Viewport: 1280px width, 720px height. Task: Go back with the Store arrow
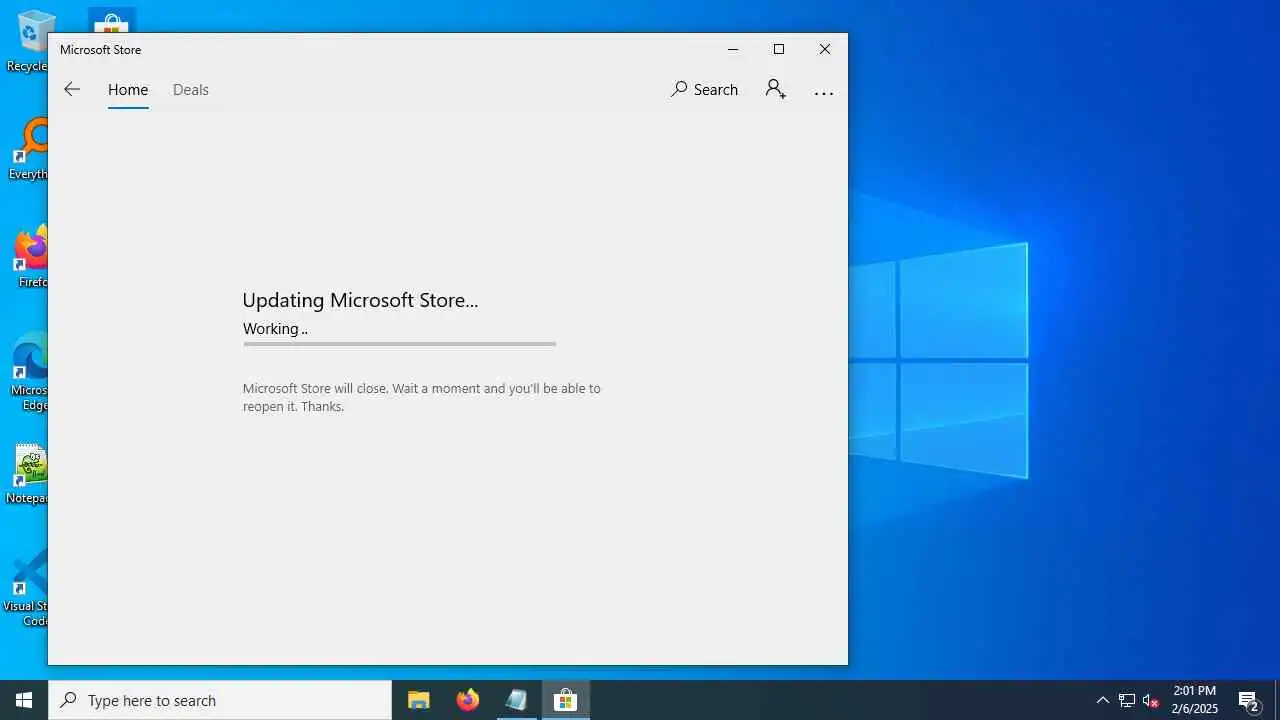click(72, 90)
